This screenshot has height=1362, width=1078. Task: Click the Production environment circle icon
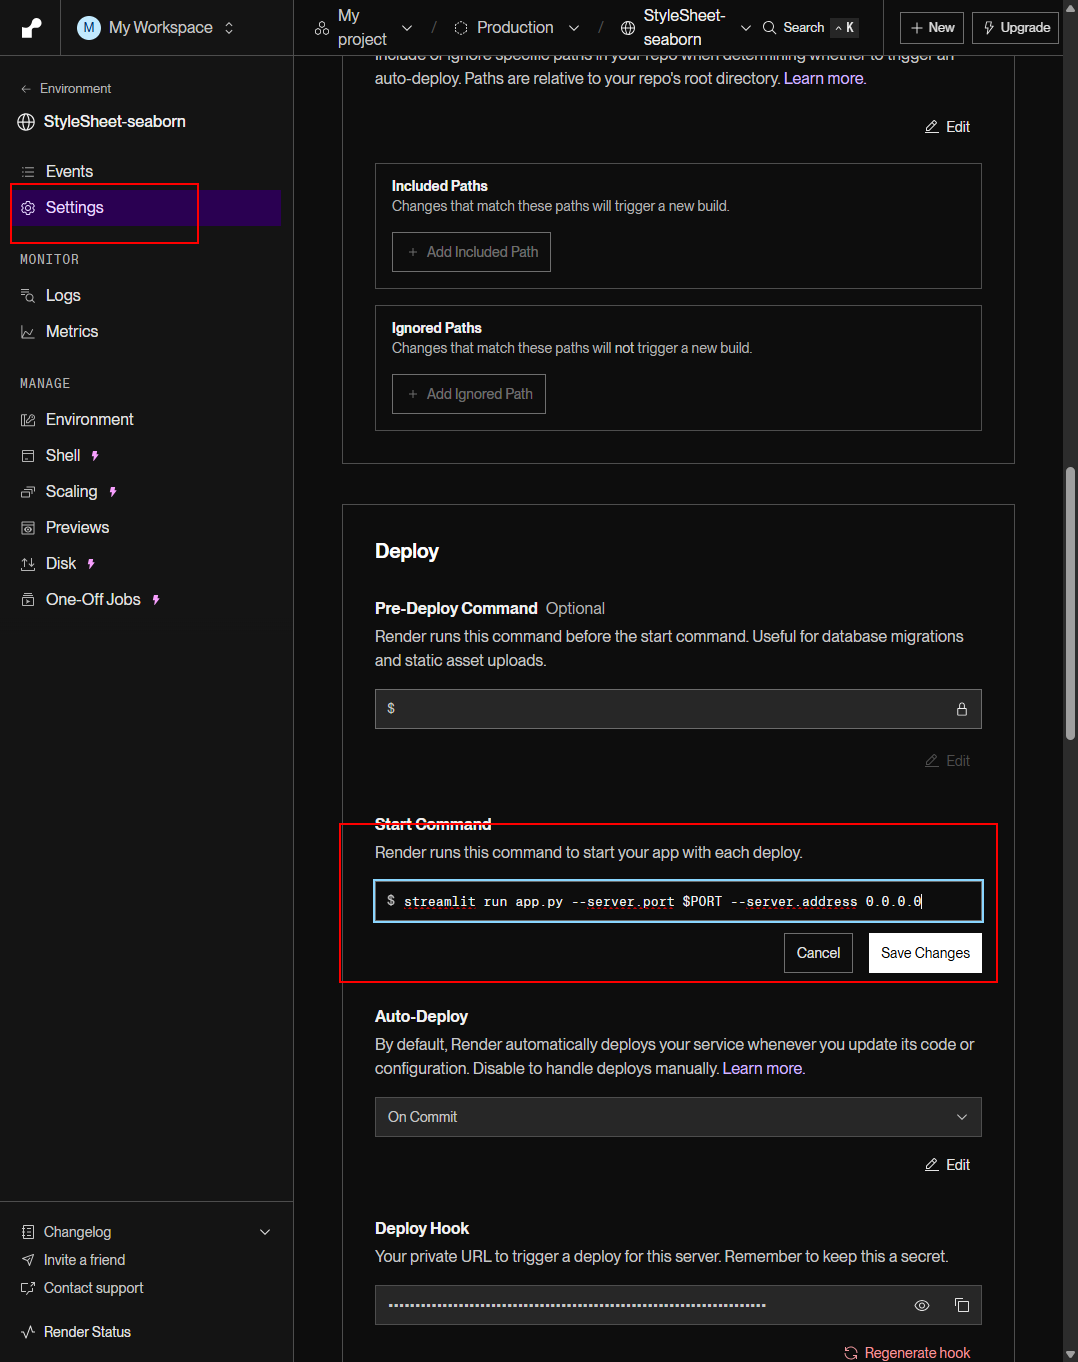click(x=461, y=28)
